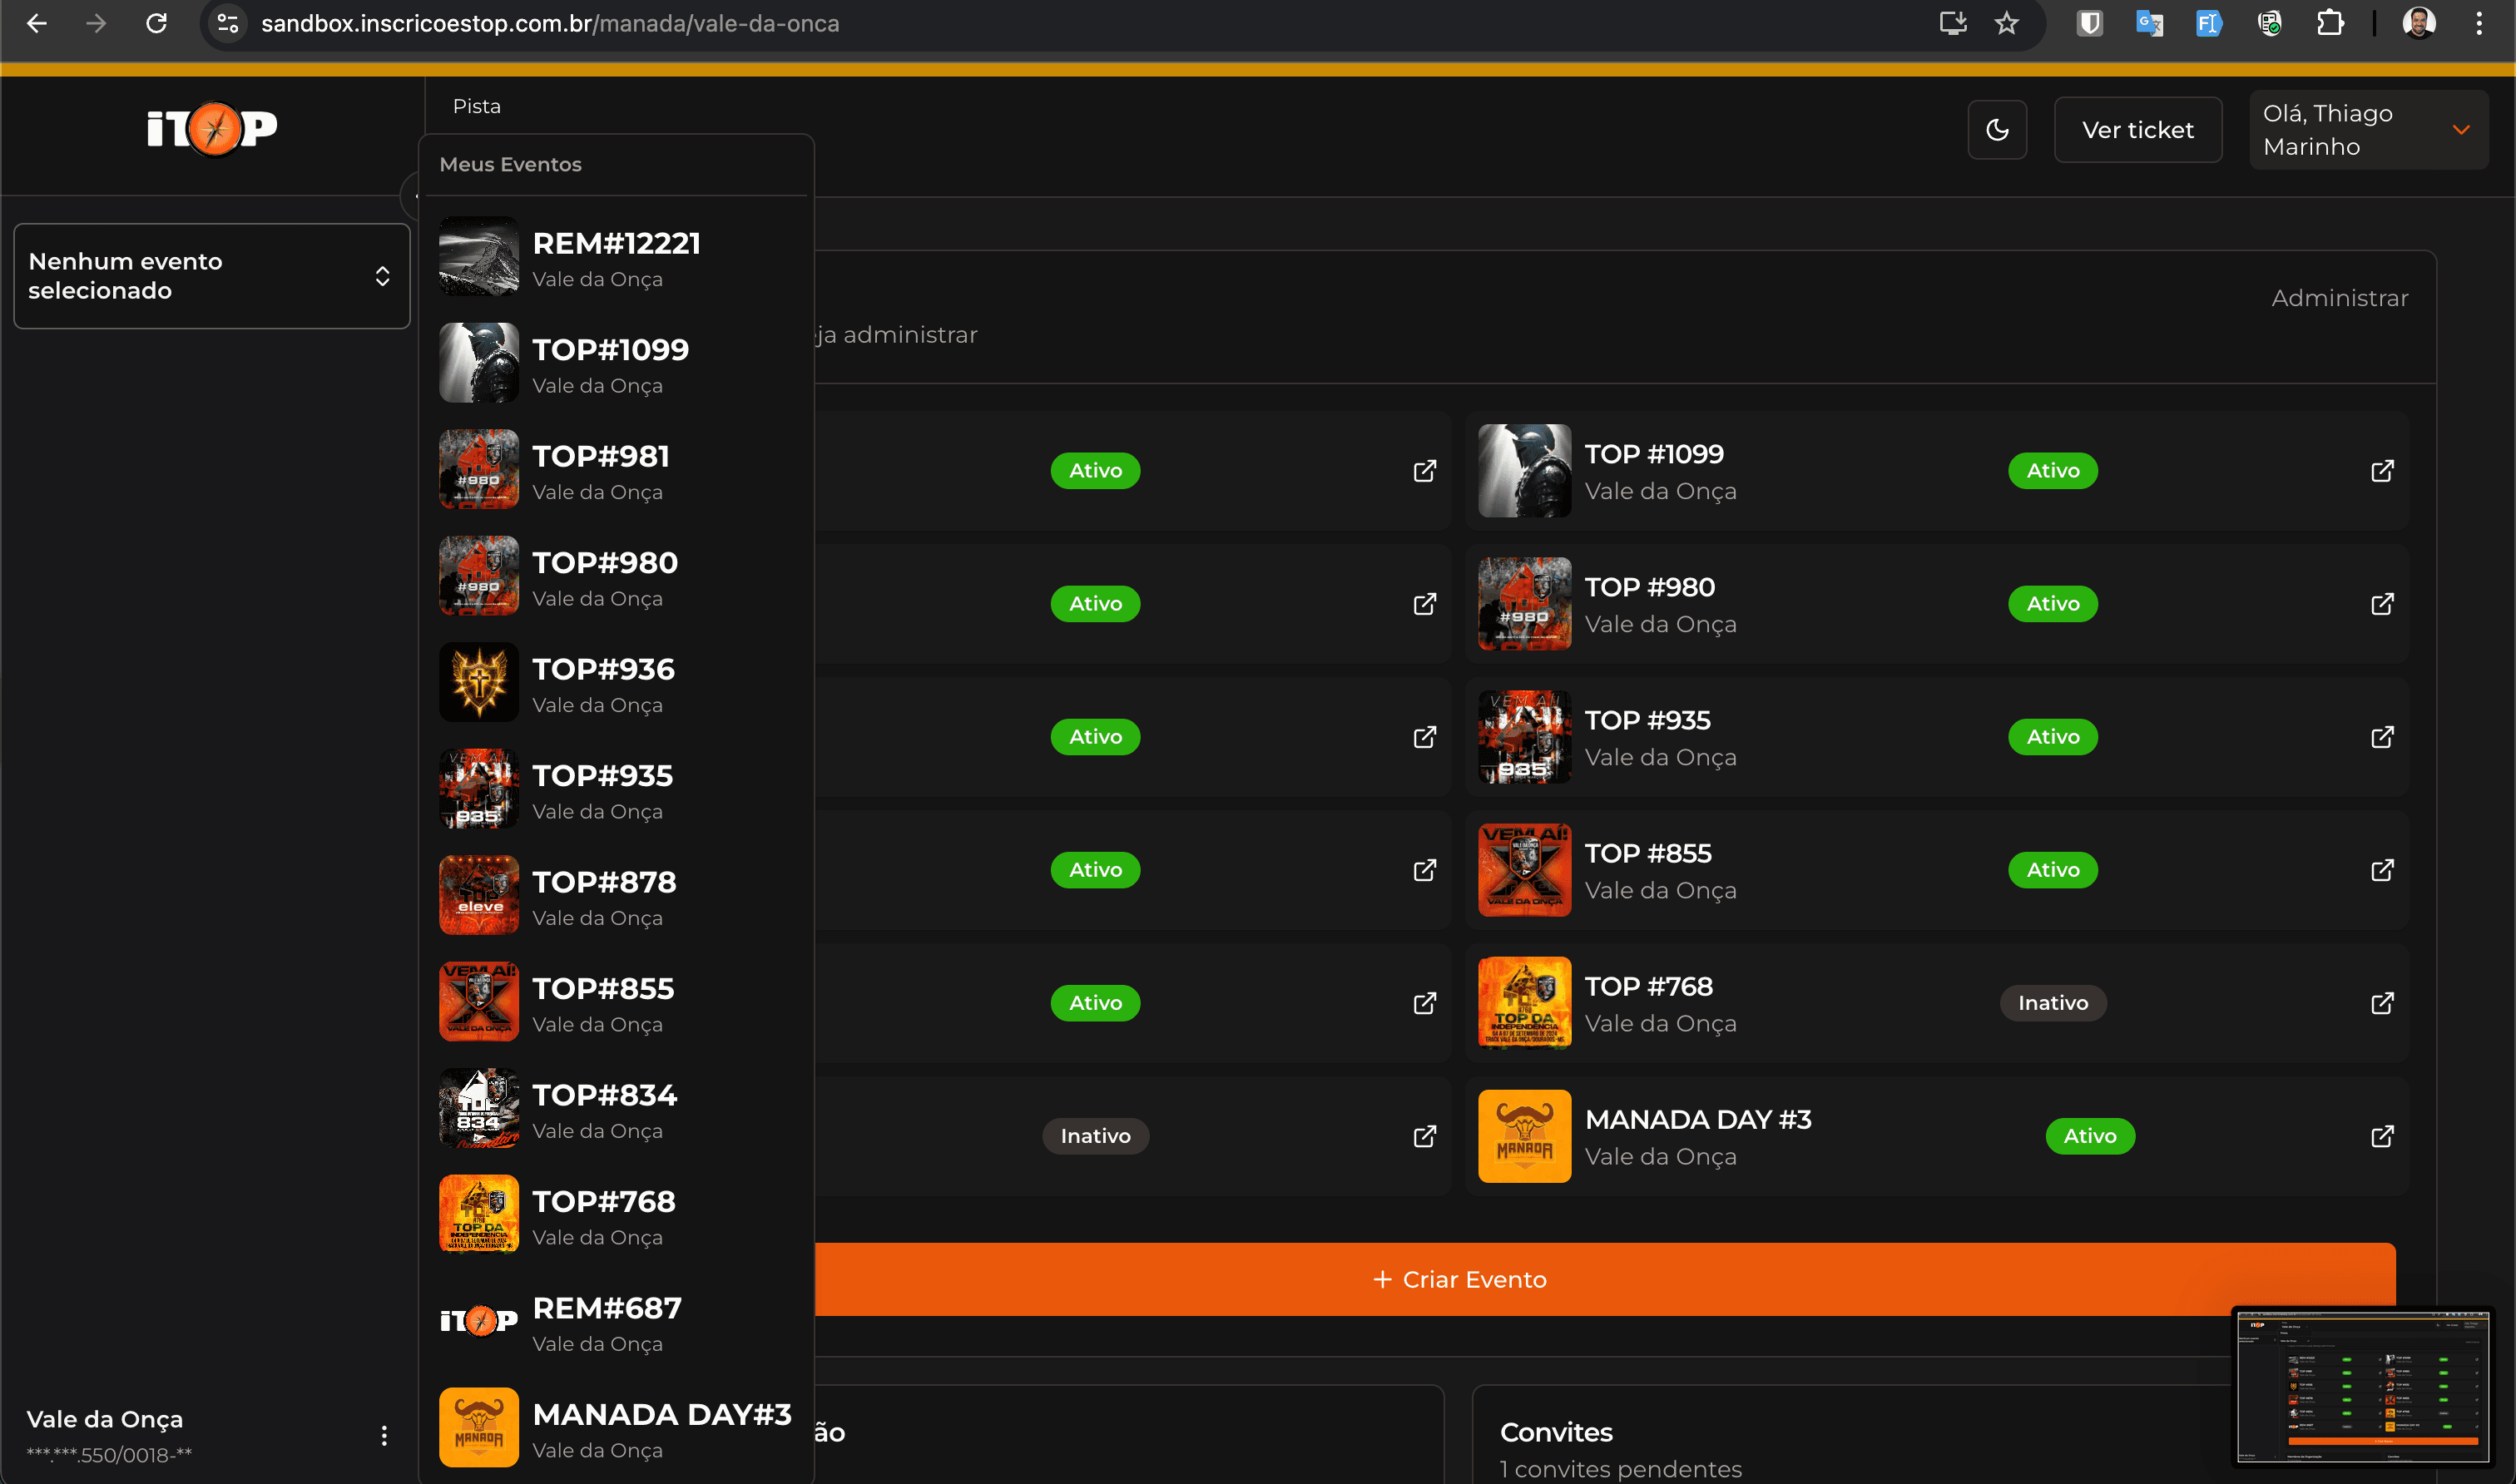Click the Inativo badge on TOP #768
The width and height of the screenshot is (2516, 1484).
pyautogui.click(x=2053, y=1003)
